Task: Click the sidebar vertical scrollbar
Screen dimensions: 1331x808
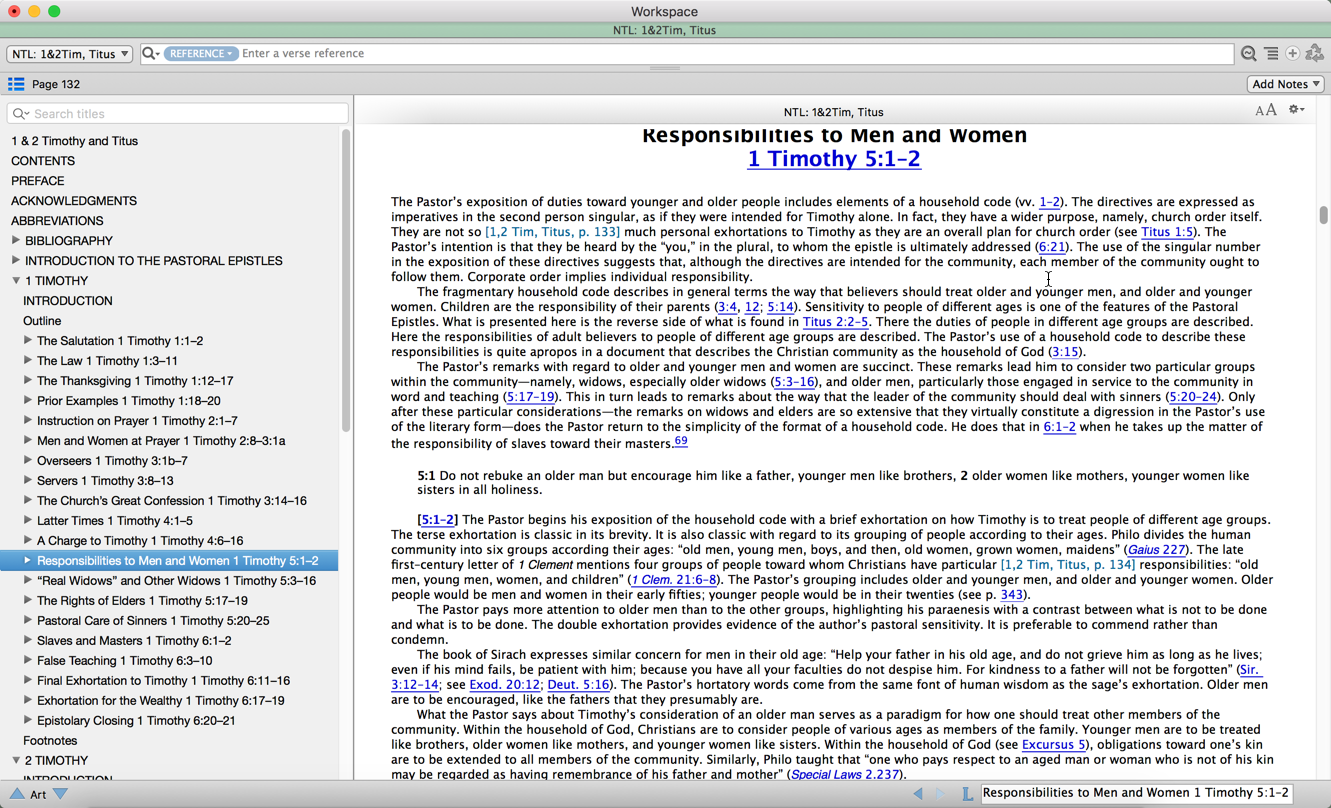Action: (346, 280)
